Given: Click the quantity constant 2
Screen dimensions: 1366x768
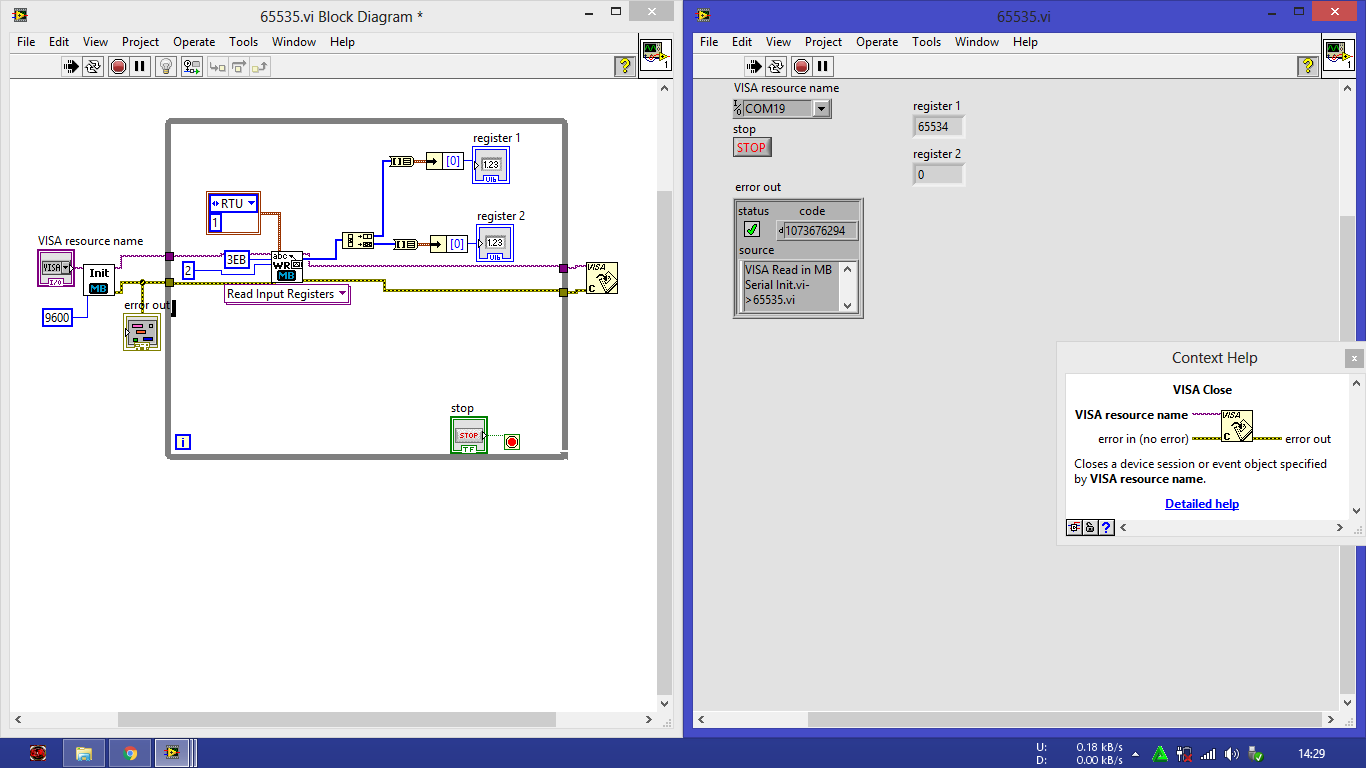Looking at the screenshot, I should 188,270.
